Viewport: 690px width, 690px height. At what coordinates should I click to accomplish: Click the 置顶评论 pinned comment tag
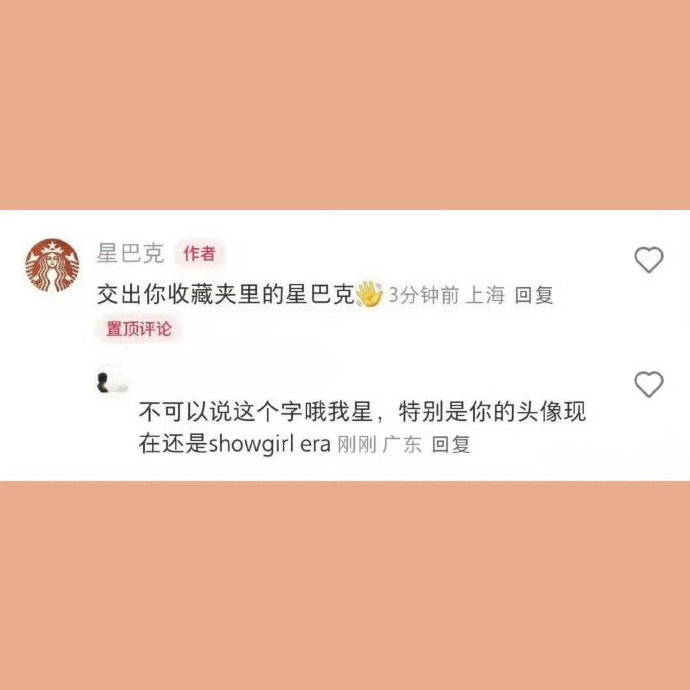coord(139,329)
